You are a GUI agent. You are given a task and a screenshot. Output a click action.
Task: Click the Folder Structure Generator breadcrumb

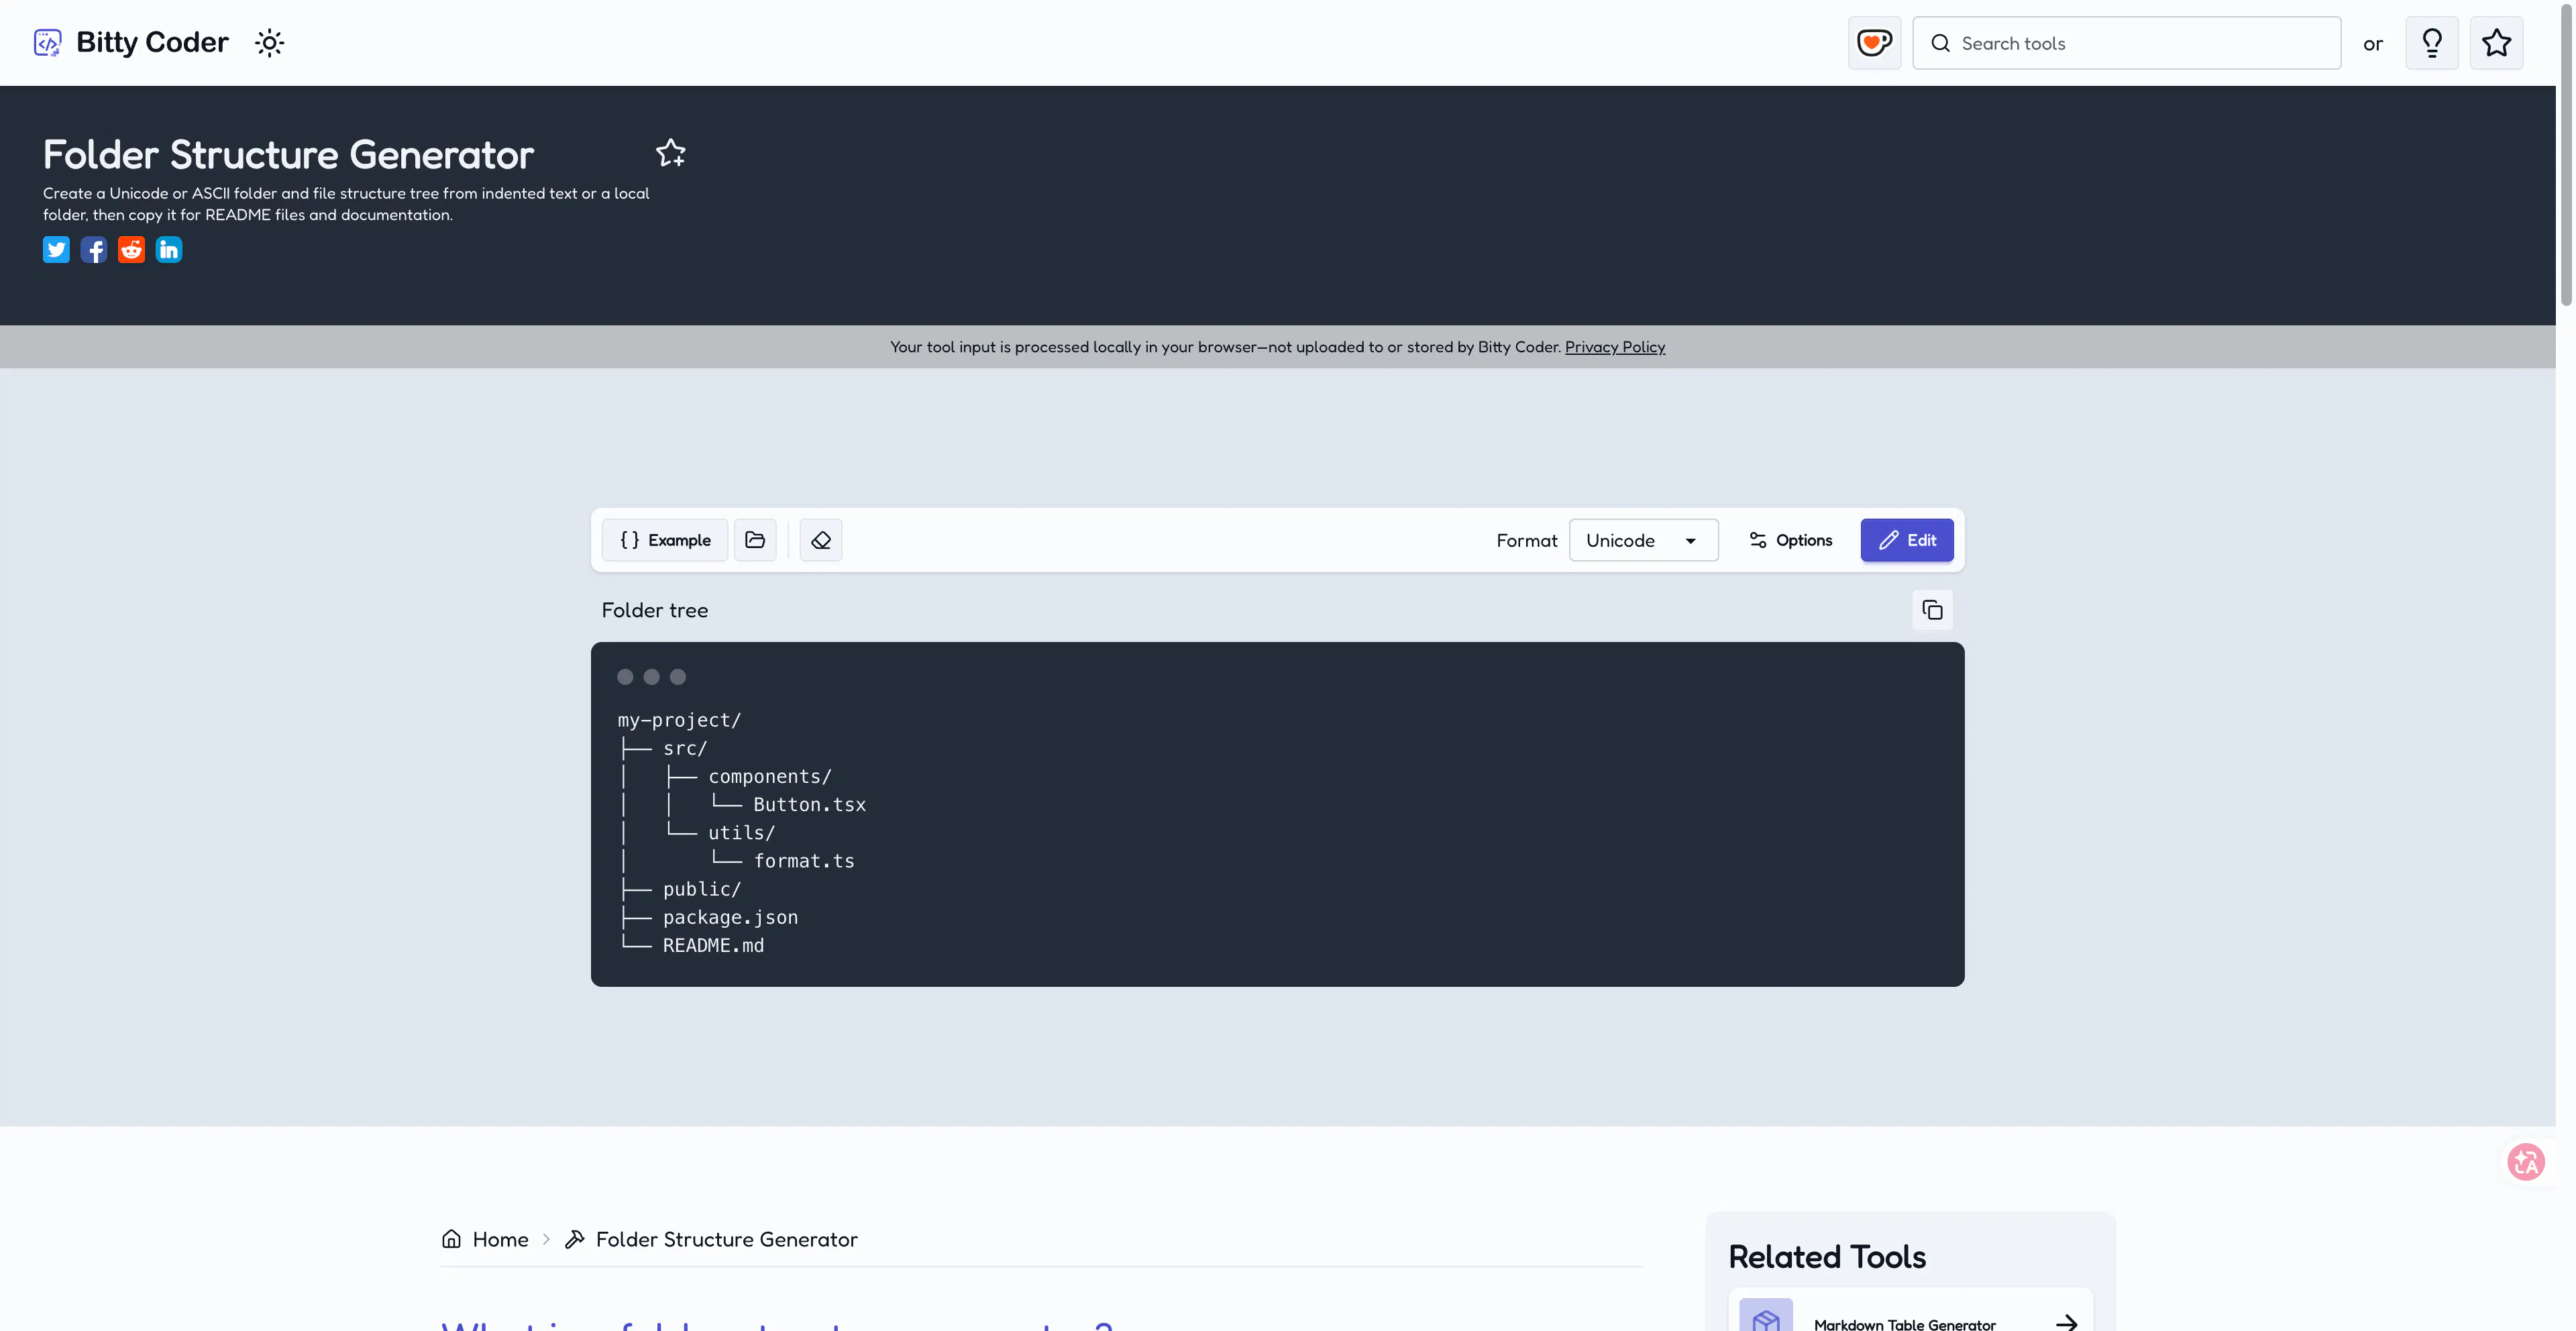pos(726,1239)
